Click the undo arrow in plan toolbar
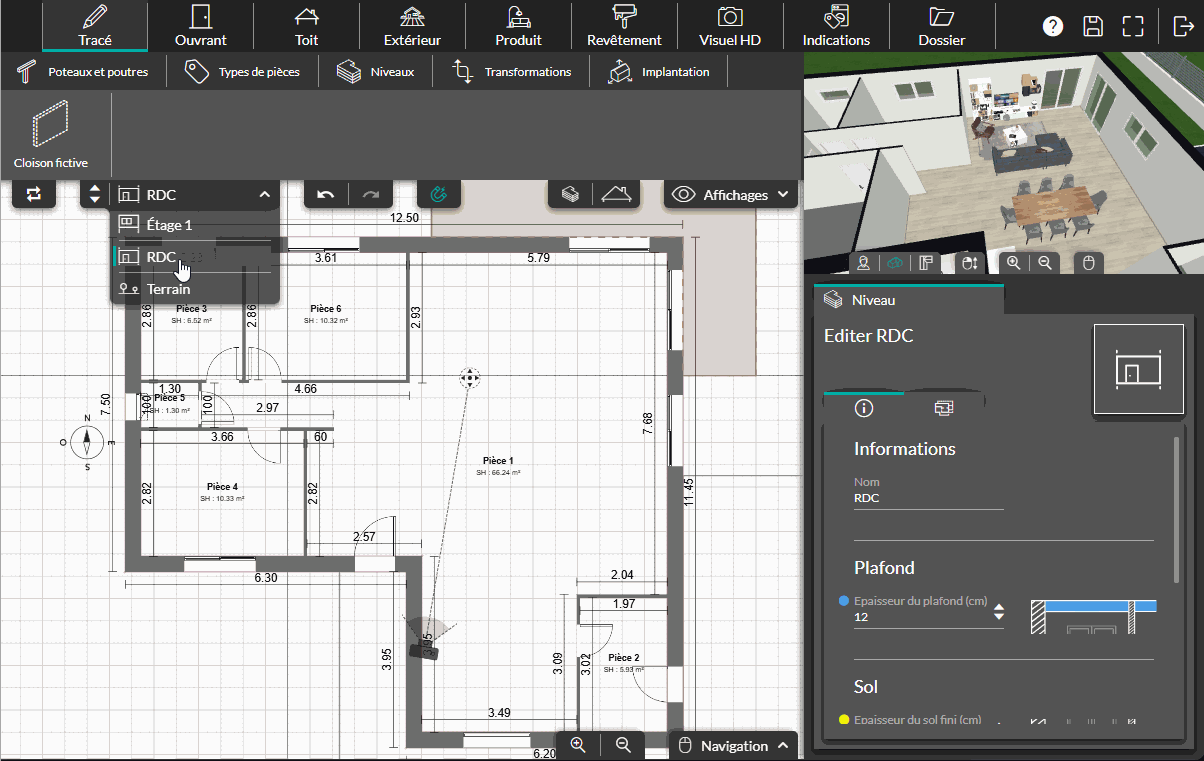Image resolution: width=1204 pixels, height=761 pixels. point(325,194)
